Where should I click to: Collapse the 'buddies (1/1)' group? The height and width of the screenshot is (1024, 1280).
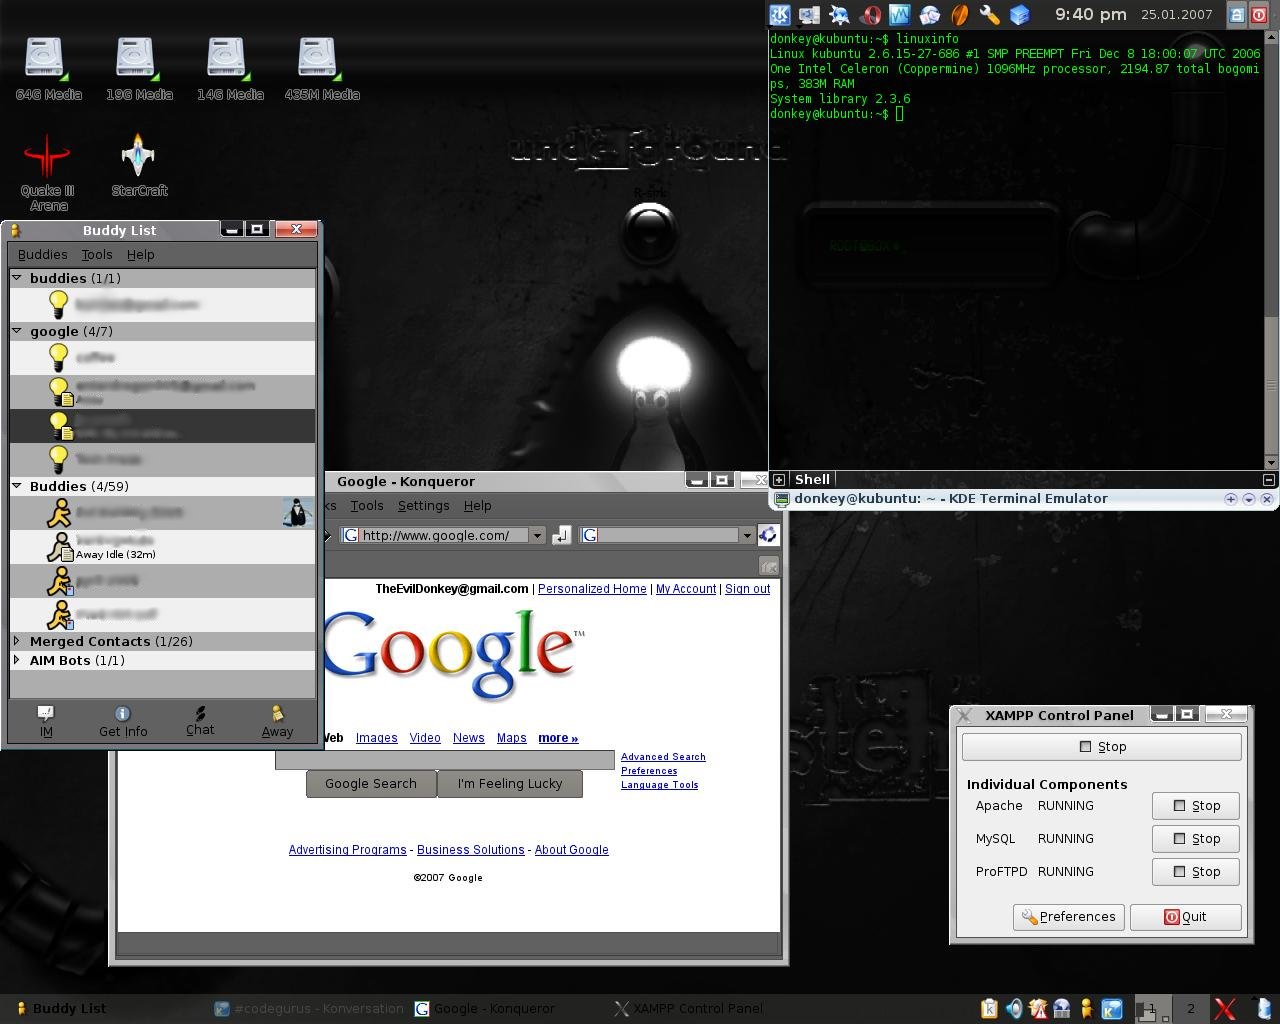(x=17, y=277)
